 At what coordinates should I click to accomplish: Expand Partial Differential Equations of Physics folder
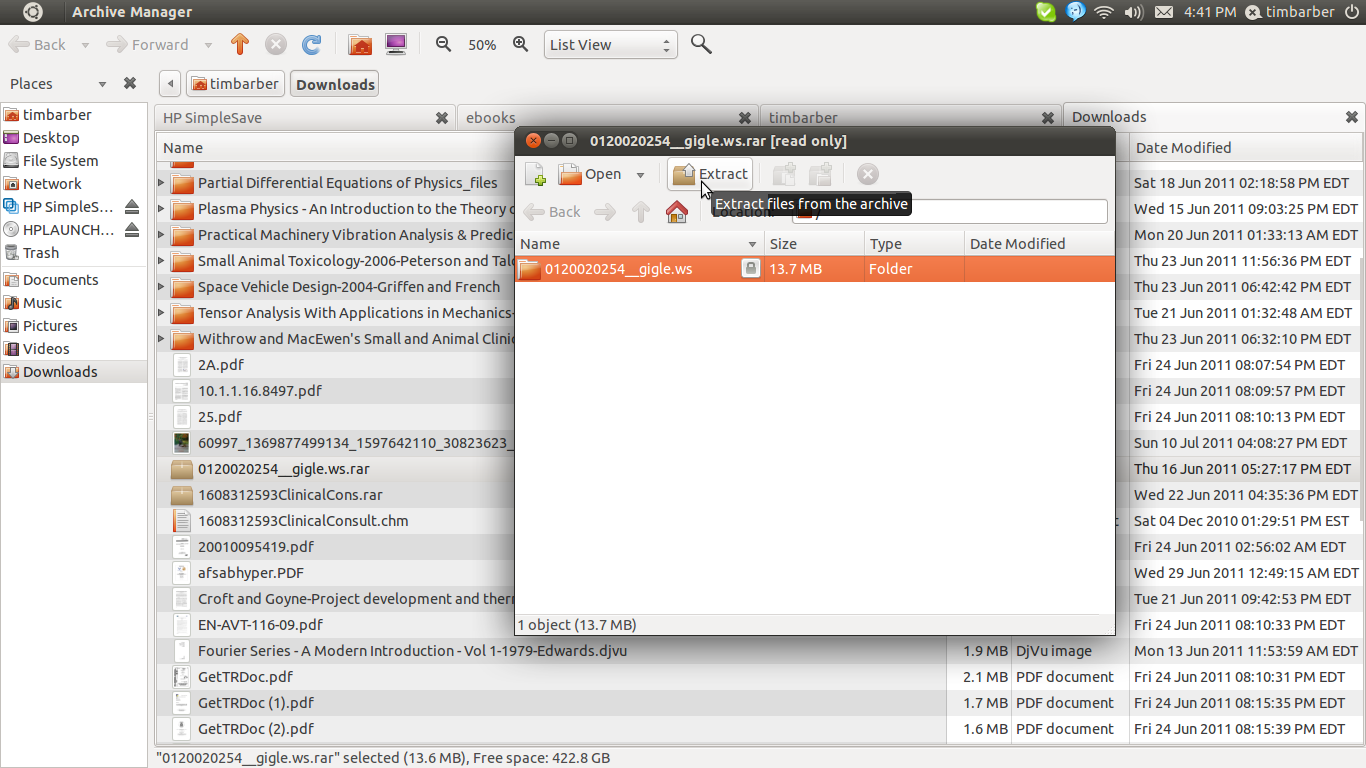[x=161, y=183]
